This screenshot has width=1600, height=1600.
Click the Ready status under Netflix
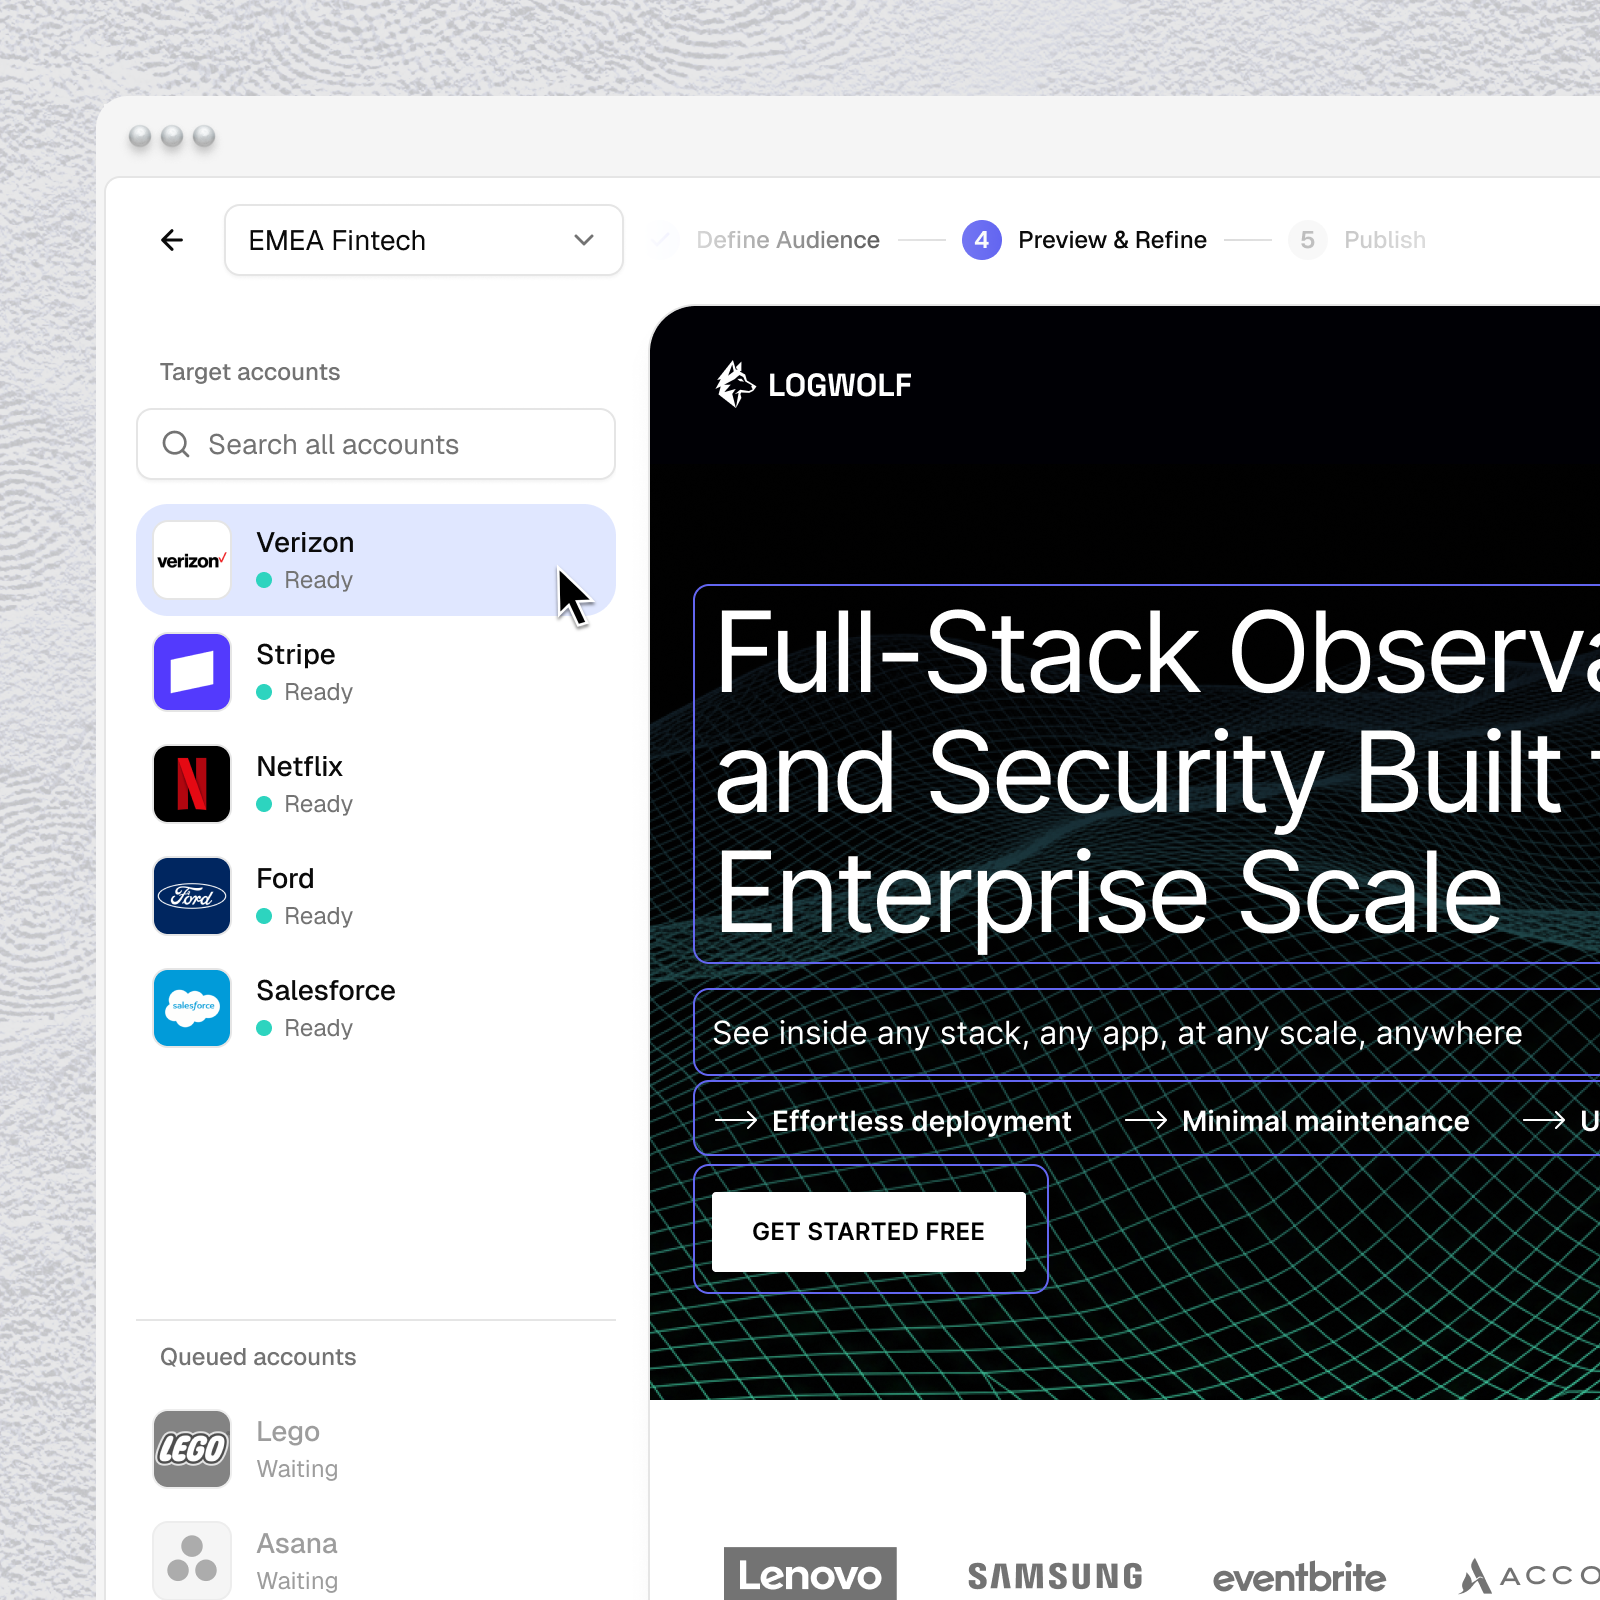pyautogui.click(x=318, y=804)
